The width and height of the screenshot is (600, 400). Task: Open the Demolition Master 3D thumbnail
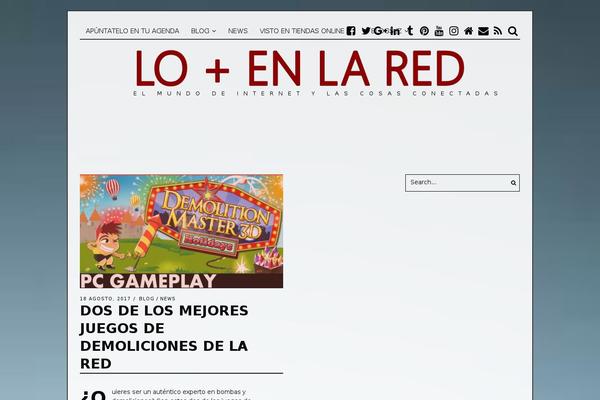181,231
